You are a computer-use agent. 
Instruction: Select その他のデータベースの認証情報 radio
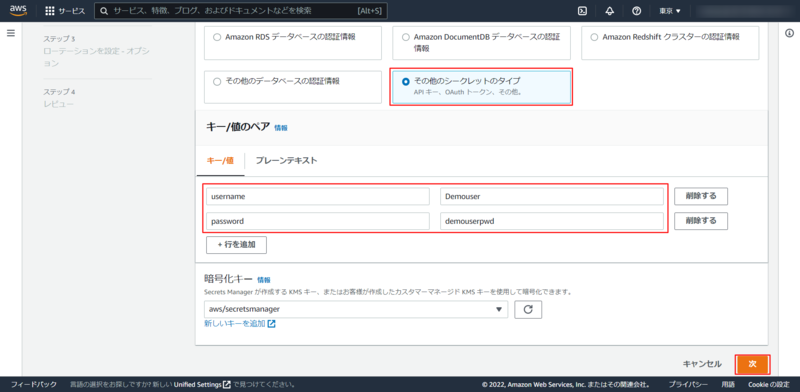217,81
